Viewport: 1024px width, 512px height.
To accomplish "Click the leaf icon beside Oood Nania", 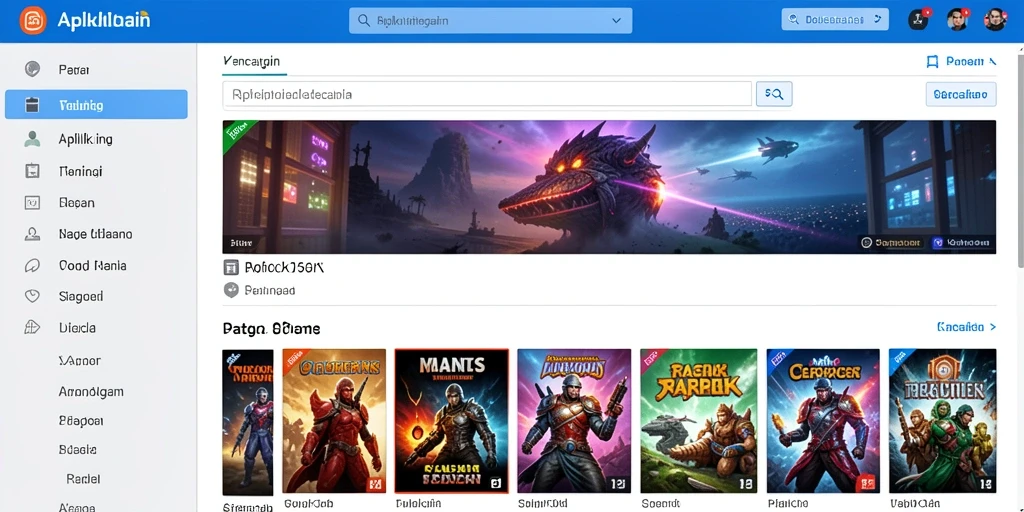I will 32,266.
